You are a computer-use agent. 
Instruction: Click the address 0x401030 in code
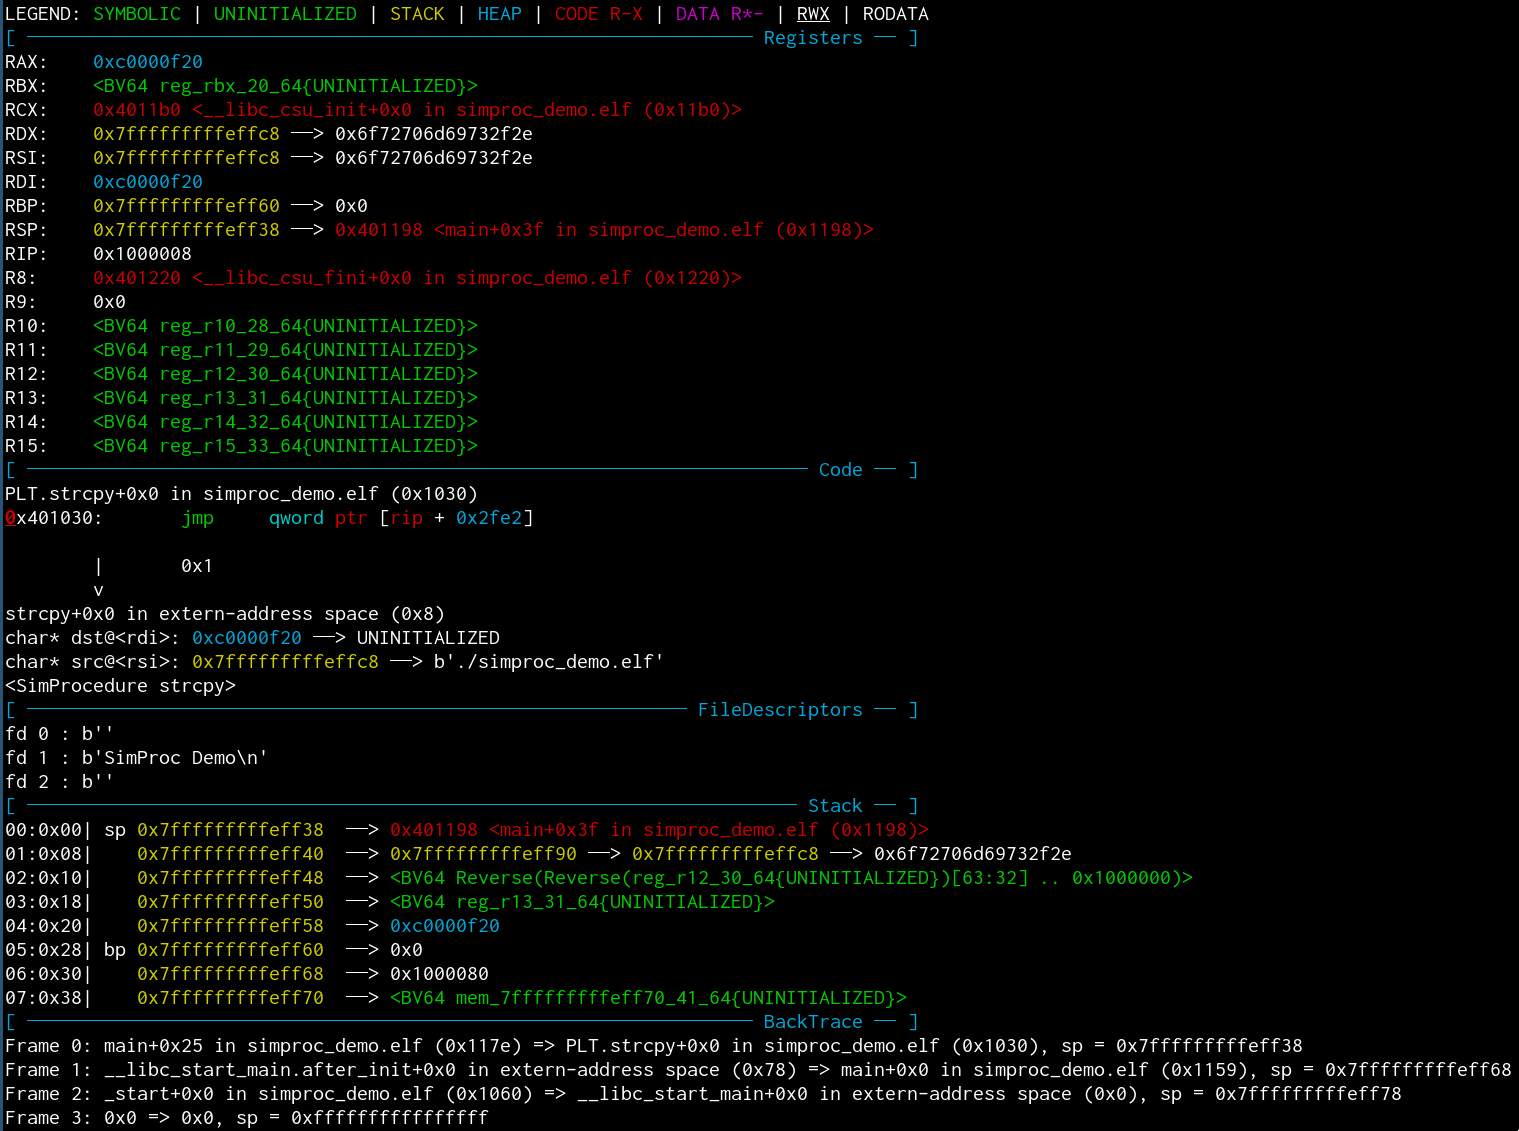coord(49,518)
